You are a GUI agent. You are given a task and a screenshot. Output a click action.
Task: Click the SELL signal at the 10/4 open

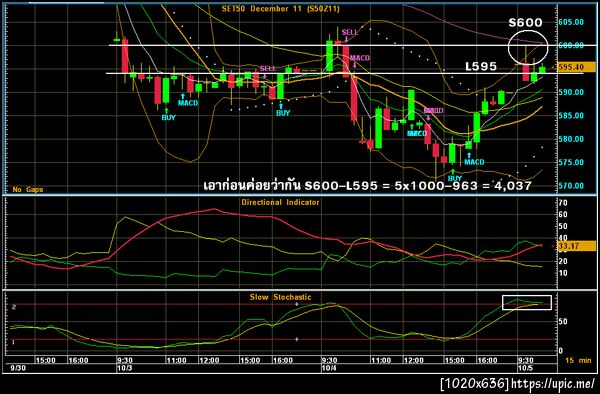tap(349, 33)
